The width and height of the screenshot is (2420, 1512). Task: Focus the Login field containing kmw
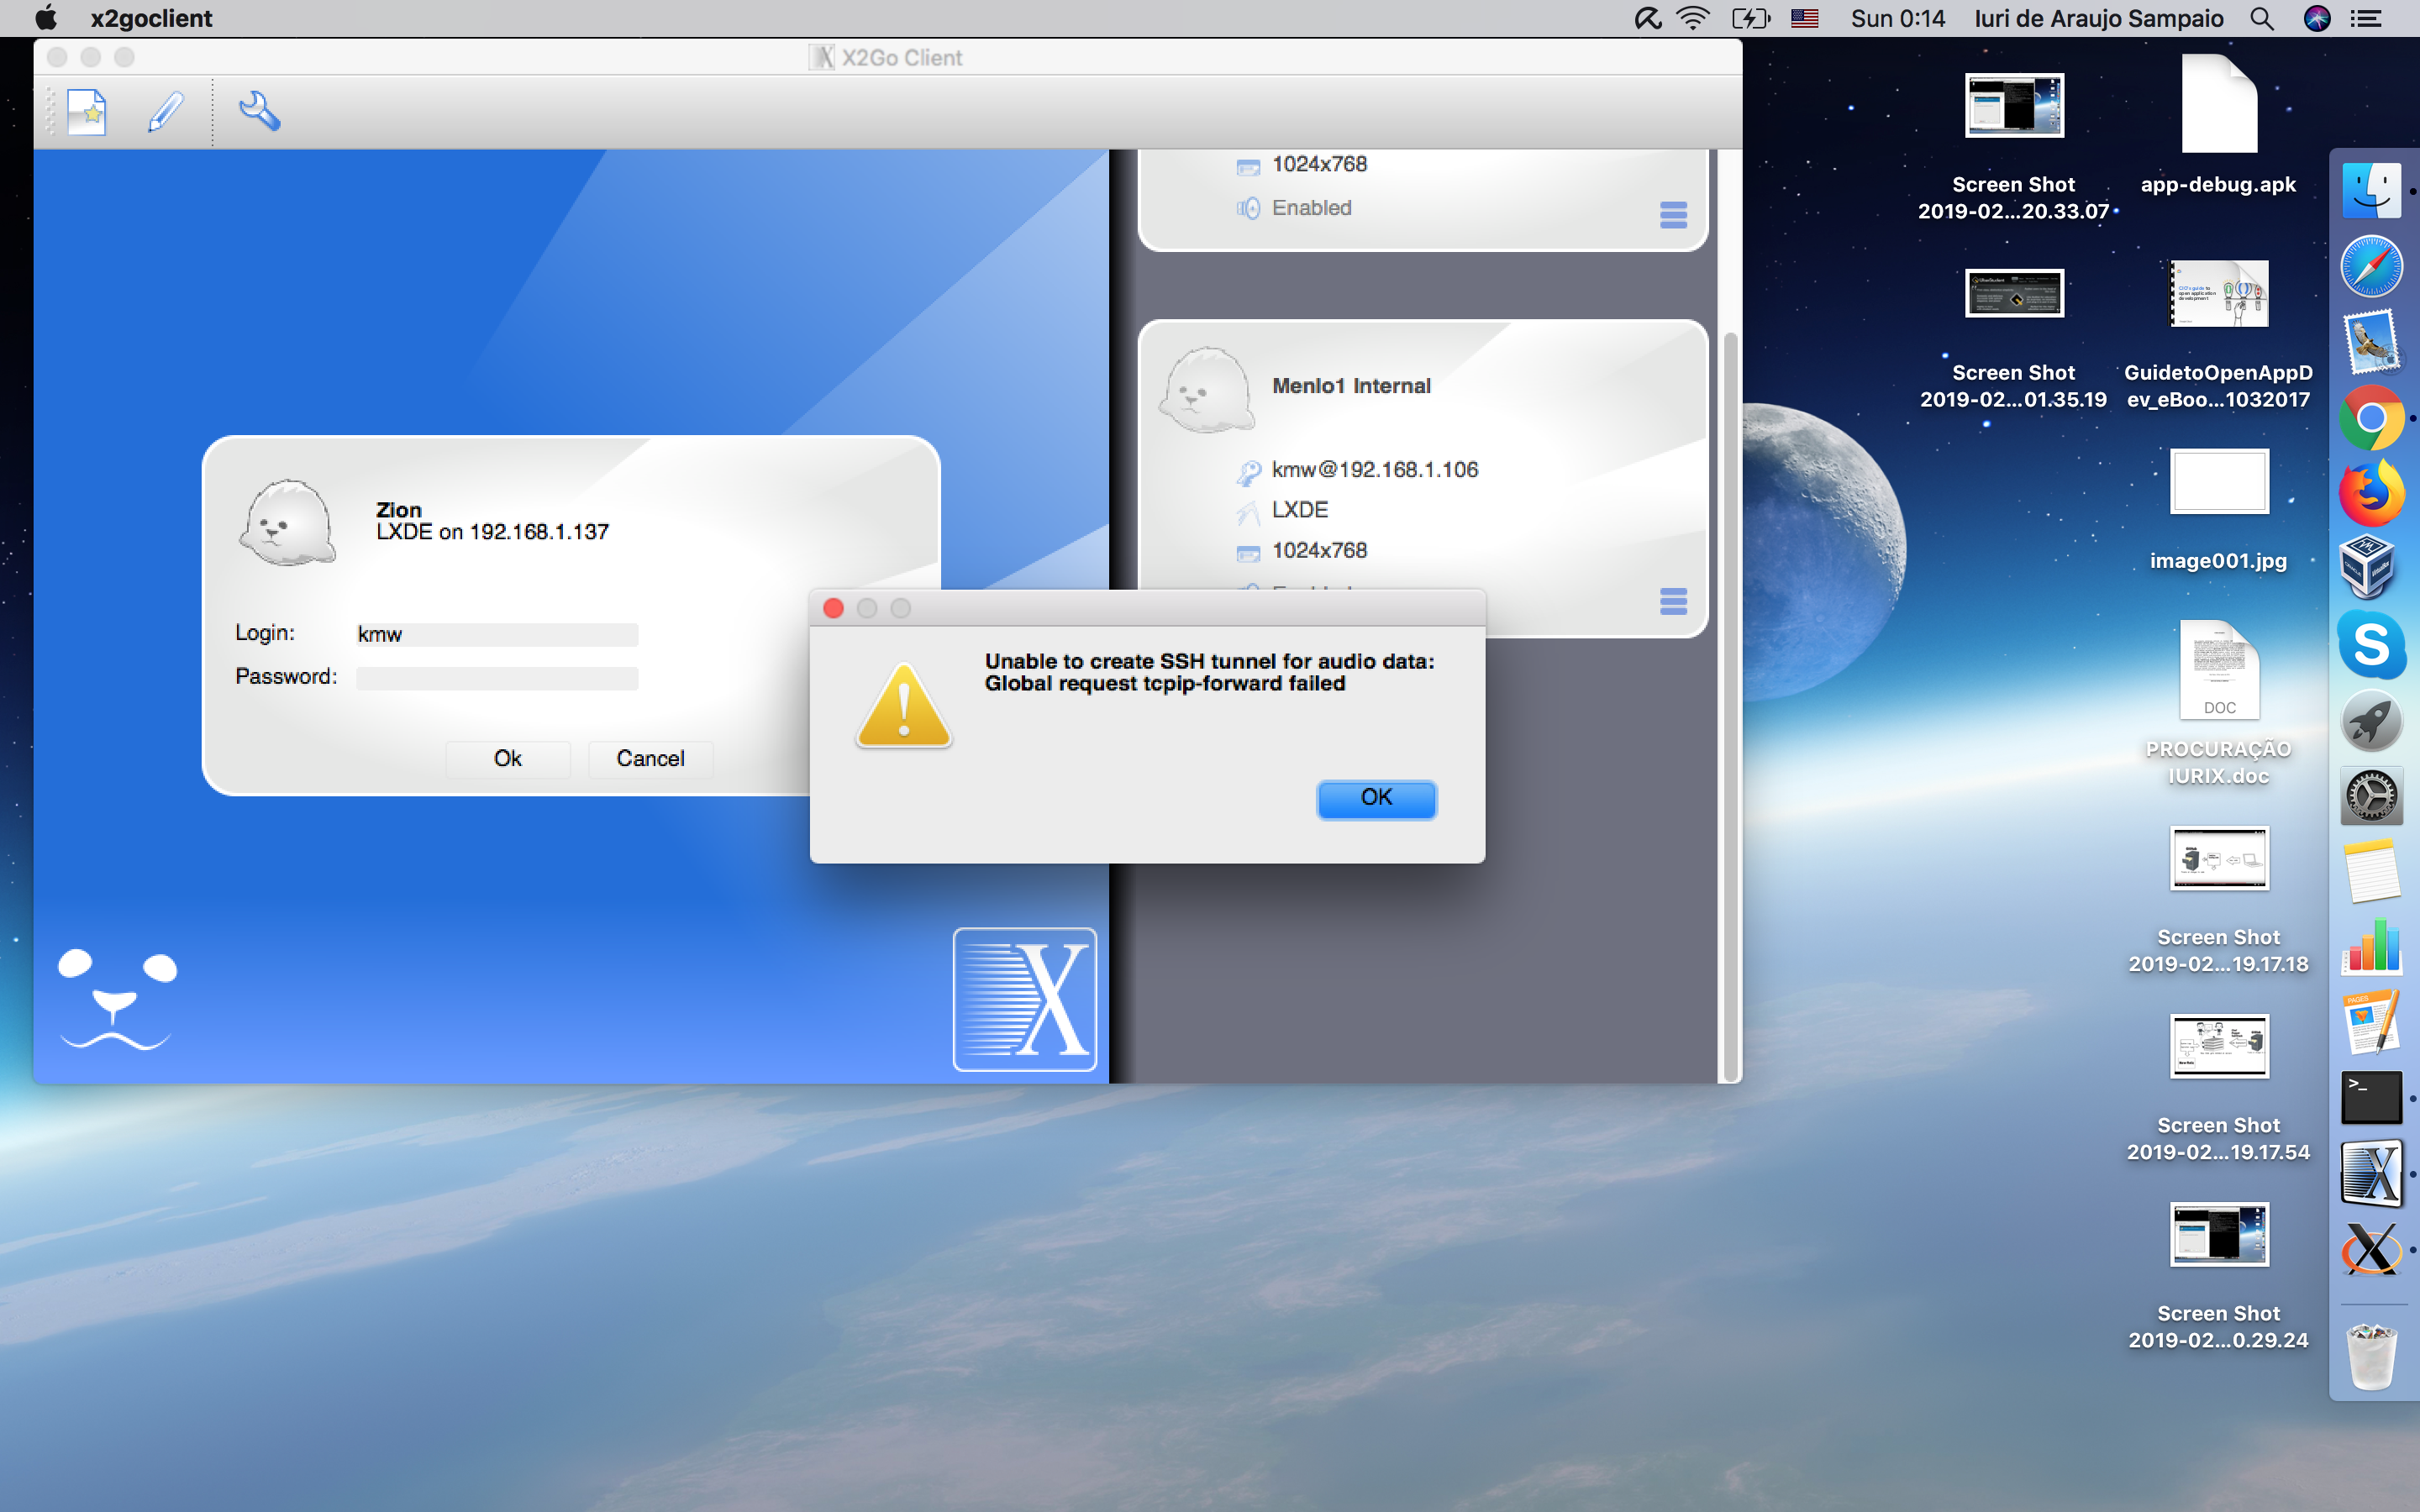tap(497, 634)
